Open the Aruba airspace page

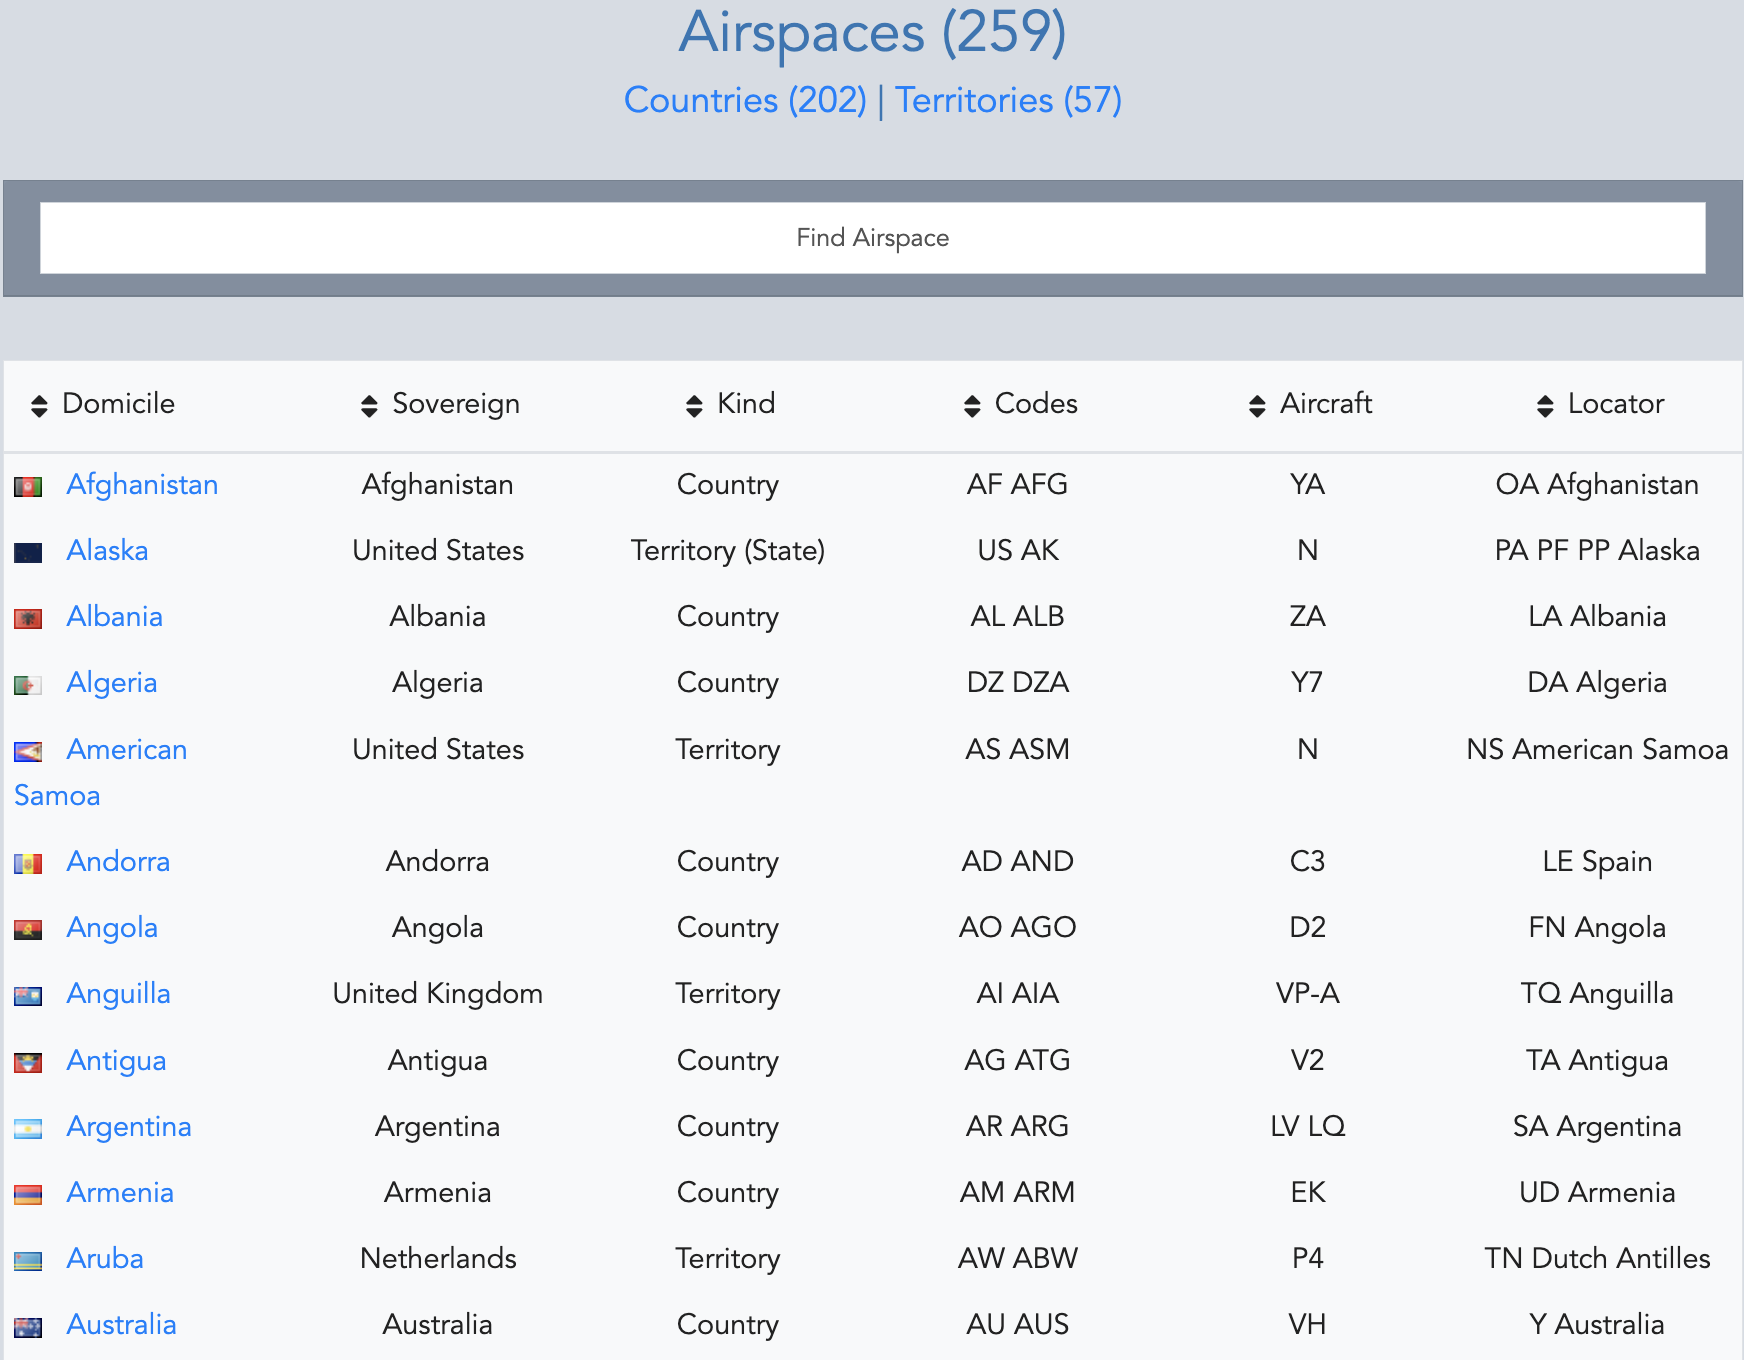tap(105, 1259)
